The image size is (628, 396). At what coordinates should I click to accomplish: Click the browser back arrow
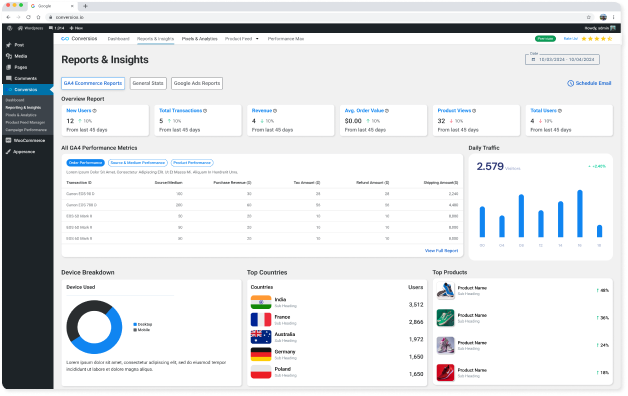(8, 17)
